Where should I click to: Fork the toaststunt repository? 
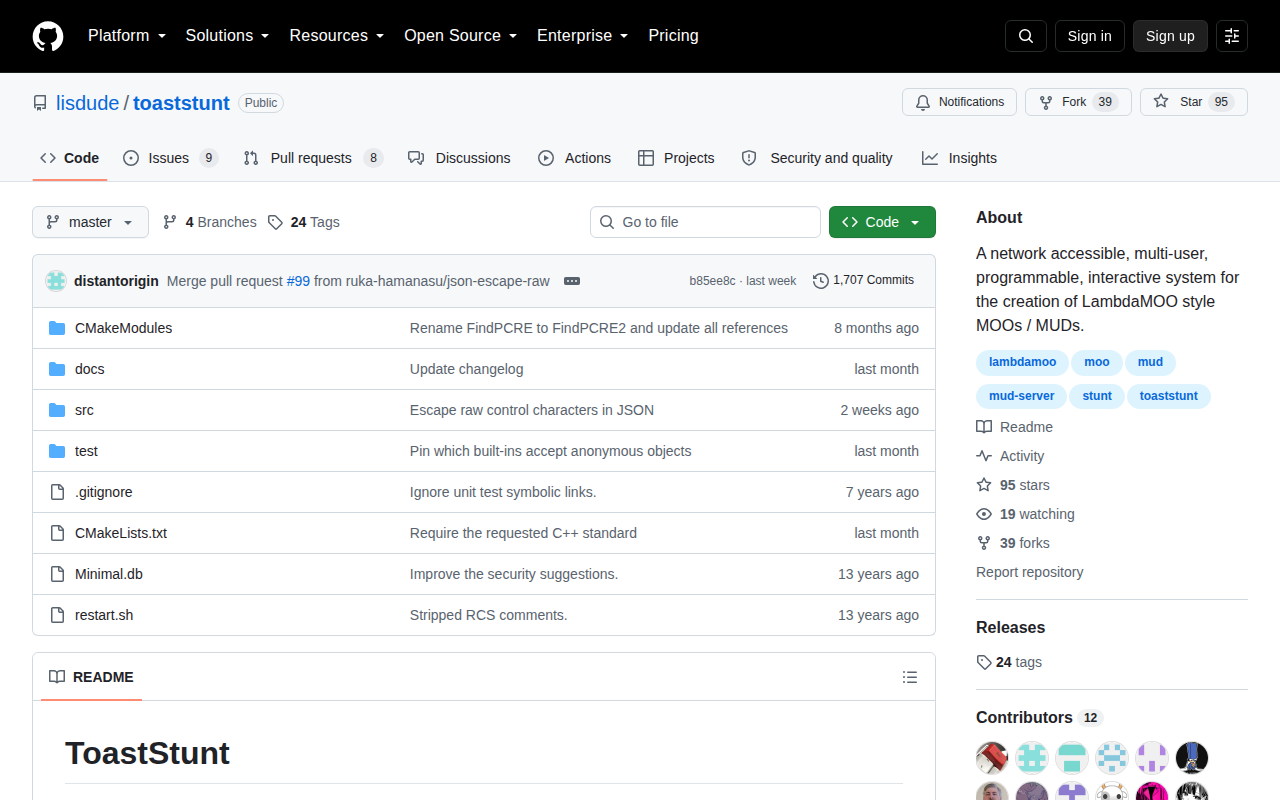click(x=1078, y=102)
